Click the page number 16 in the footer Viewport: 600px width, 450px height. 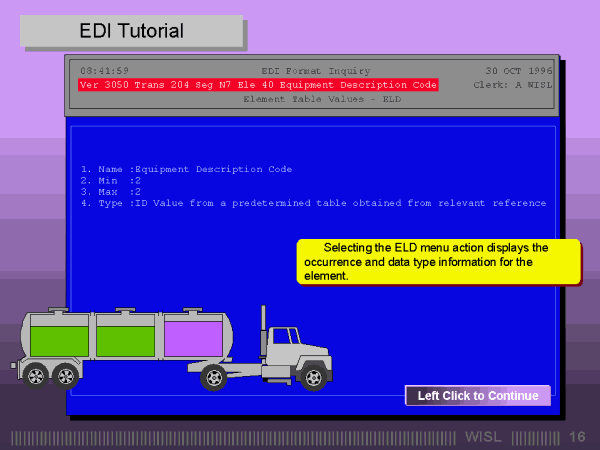[x=577, y=437]
